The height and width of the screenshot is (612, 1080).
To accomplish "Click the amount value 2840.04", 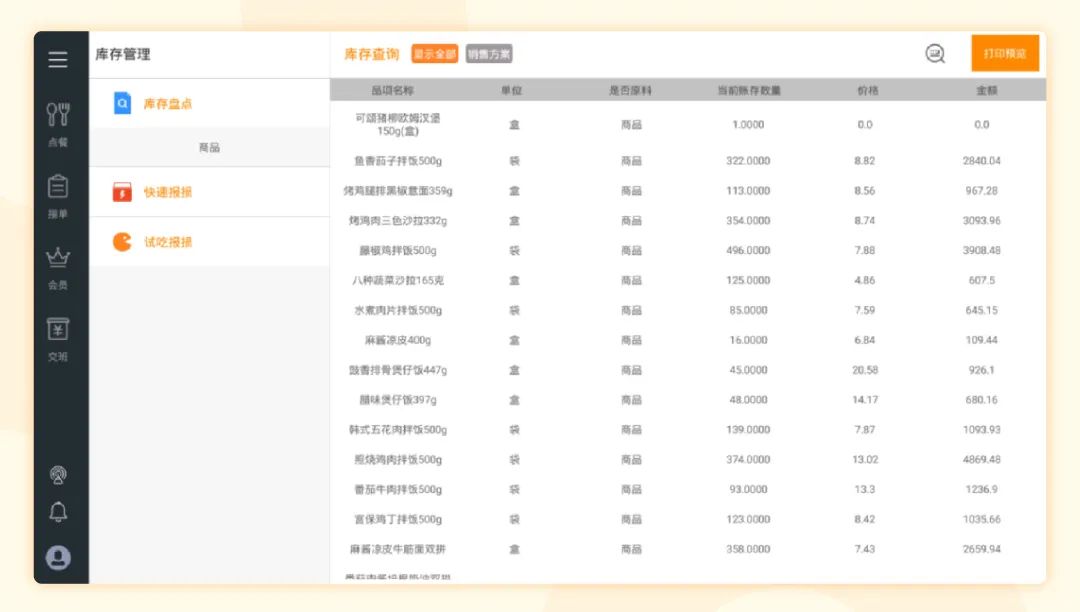I will (982, 161).
